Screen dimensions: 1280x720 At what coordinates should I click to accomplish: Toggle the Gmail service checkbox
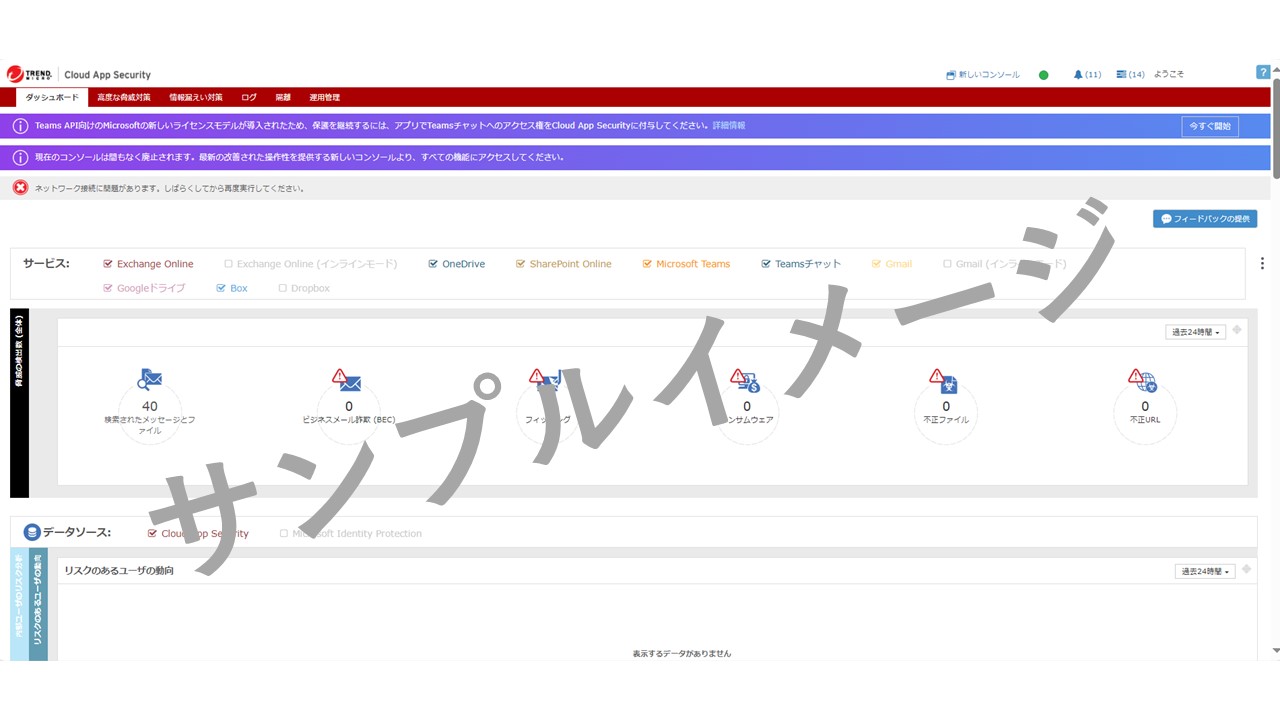pos(876,264)
